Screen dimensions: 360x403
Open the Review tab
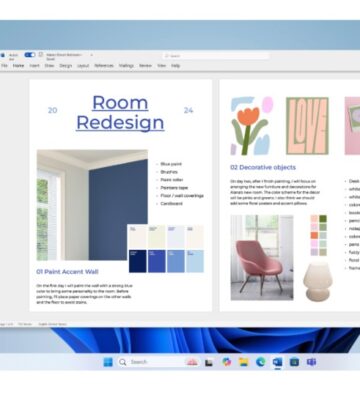pyautogui.click(x=145, y=66)
